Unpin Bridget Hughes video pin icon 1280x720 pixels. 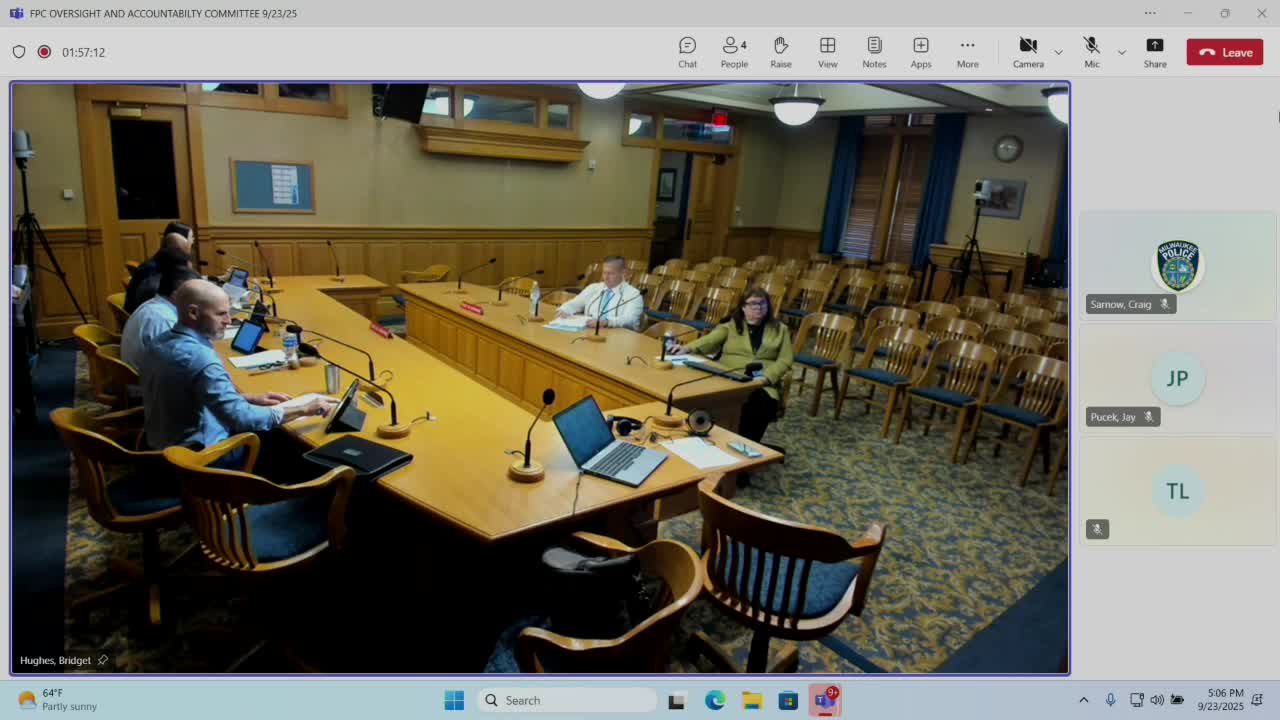pyautogui.click(x=103, y=661)
